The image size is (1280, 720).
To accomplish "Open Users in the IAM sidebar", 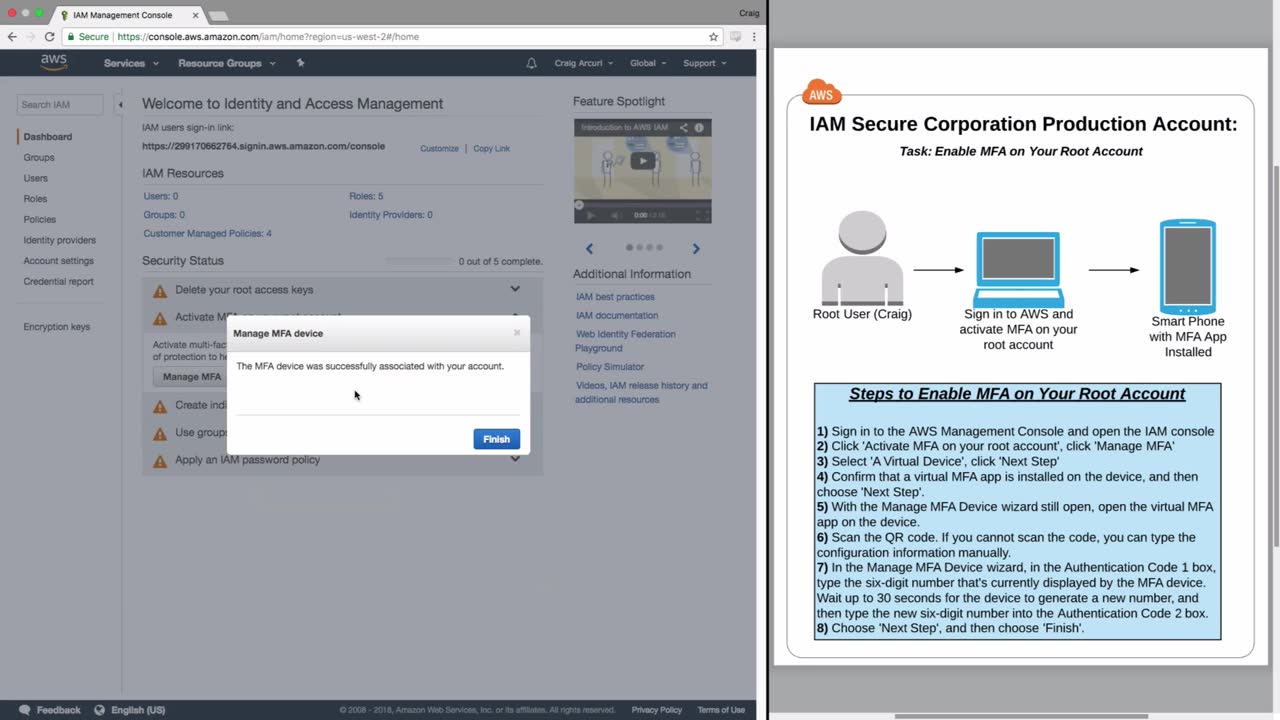I will click(x=36, y=178).
